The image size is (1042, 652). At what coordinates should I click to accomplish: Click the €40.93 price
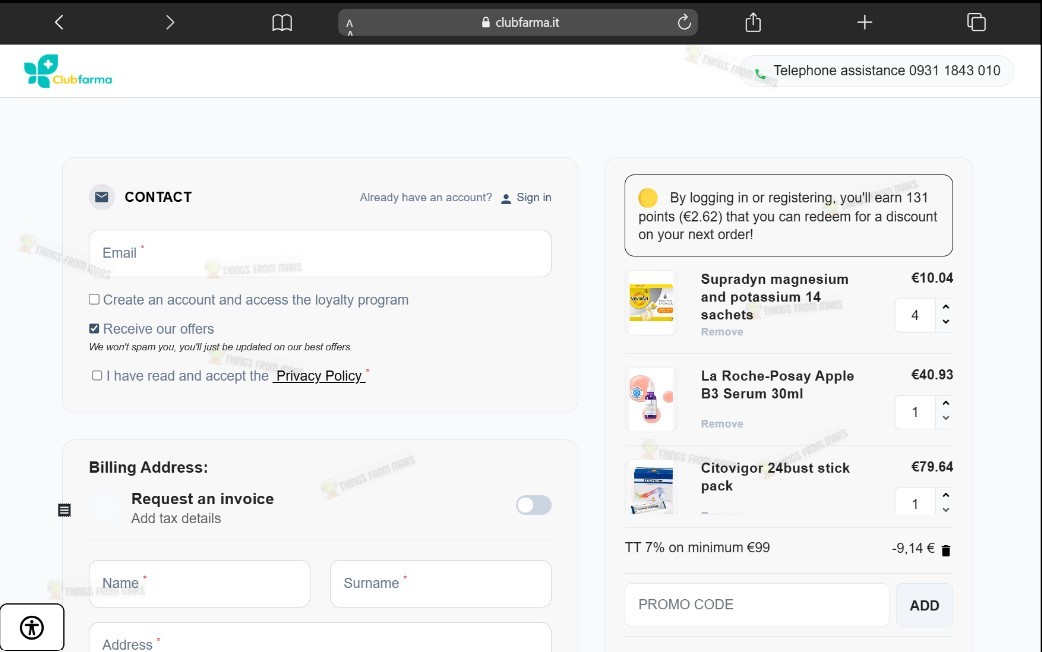pos(932,375)
